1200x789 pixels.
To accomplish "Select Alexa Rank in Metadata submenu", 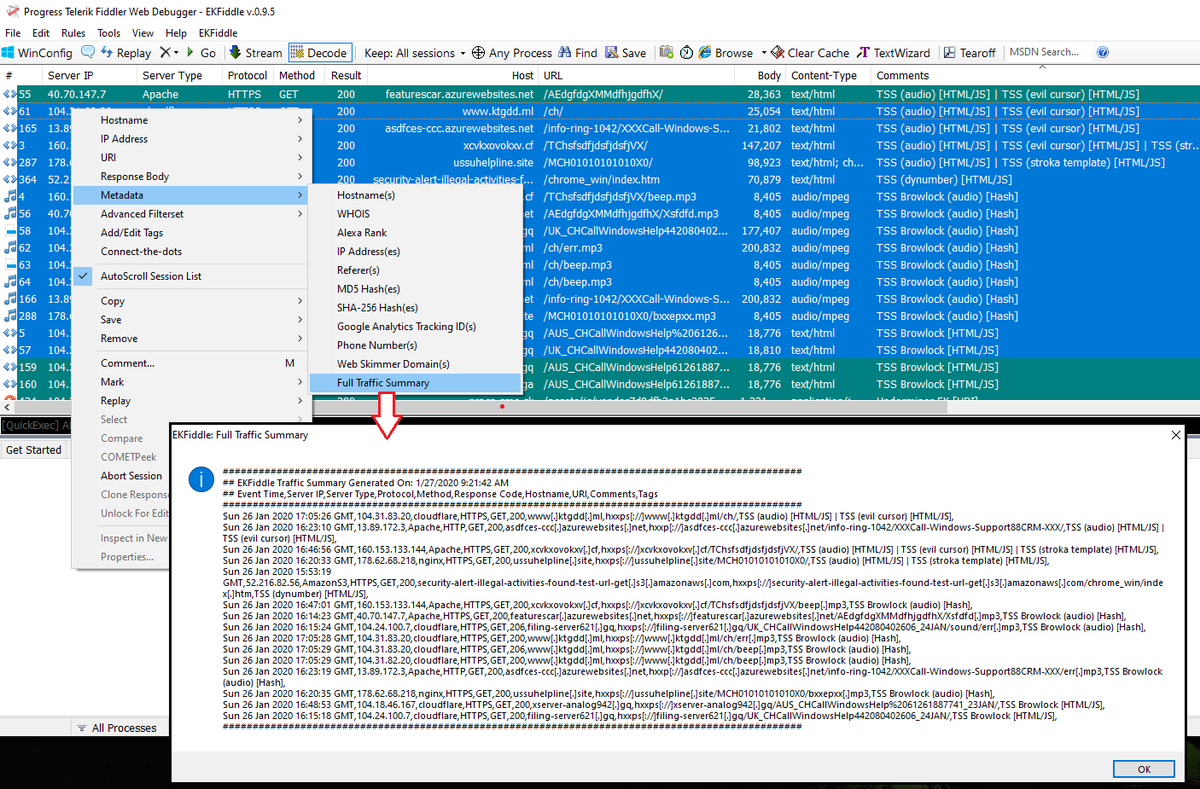I will point(415,233).
